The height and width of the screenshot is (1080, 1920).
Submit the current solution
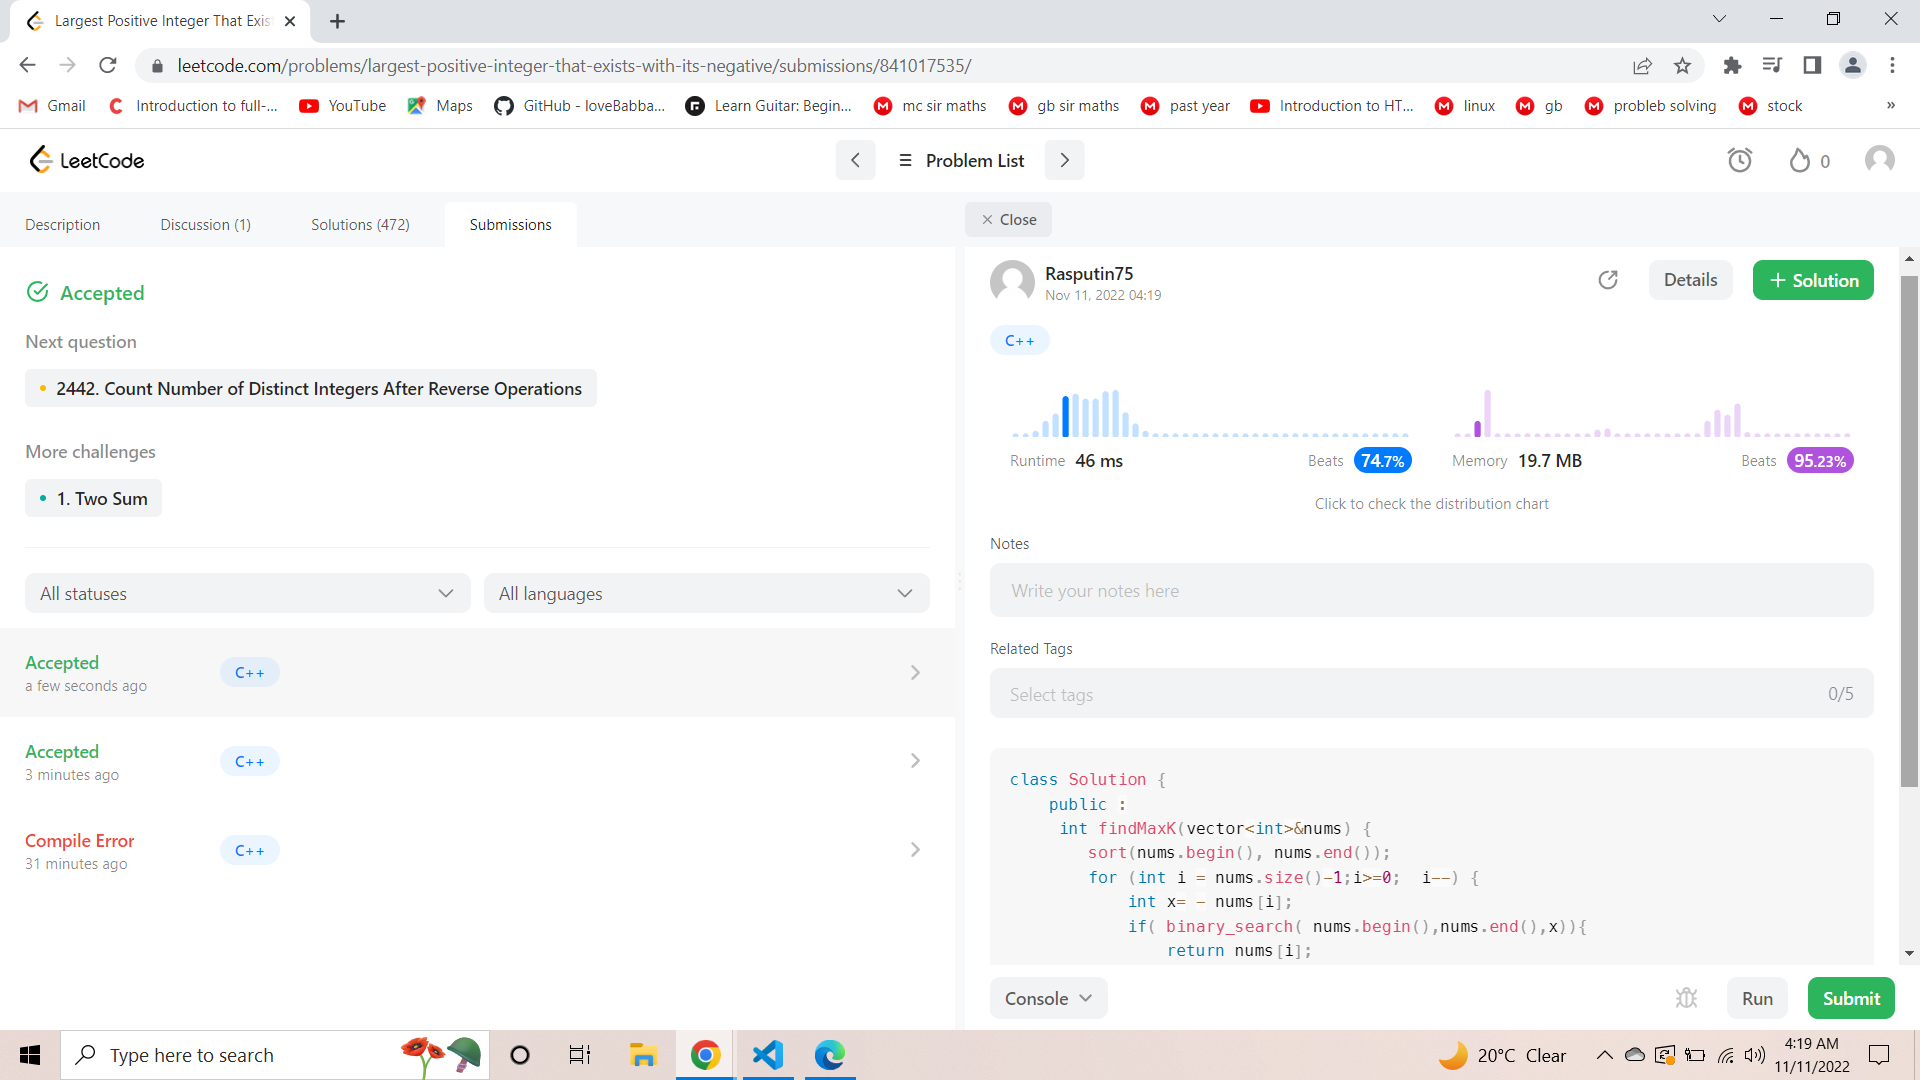tap(1850, 997)
